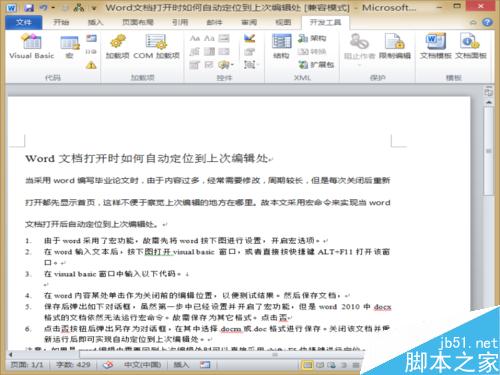Insert Drop-Down List content control
The width and height of the screenshot is (500, 375).
pos(224,51)
